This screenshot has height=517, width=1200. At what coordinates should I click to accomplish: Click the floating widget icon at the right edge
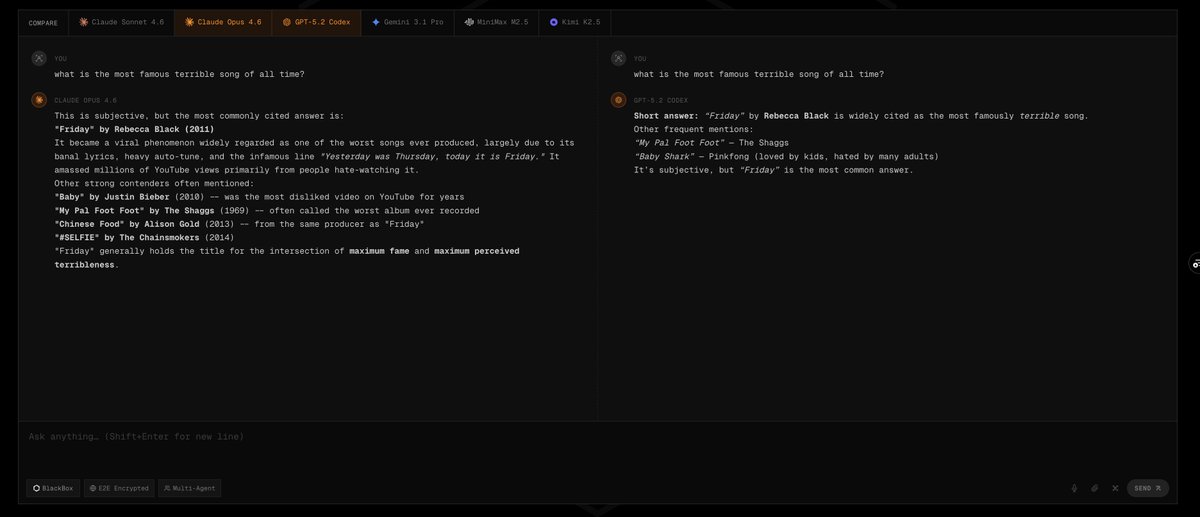tap(1194, 264)
